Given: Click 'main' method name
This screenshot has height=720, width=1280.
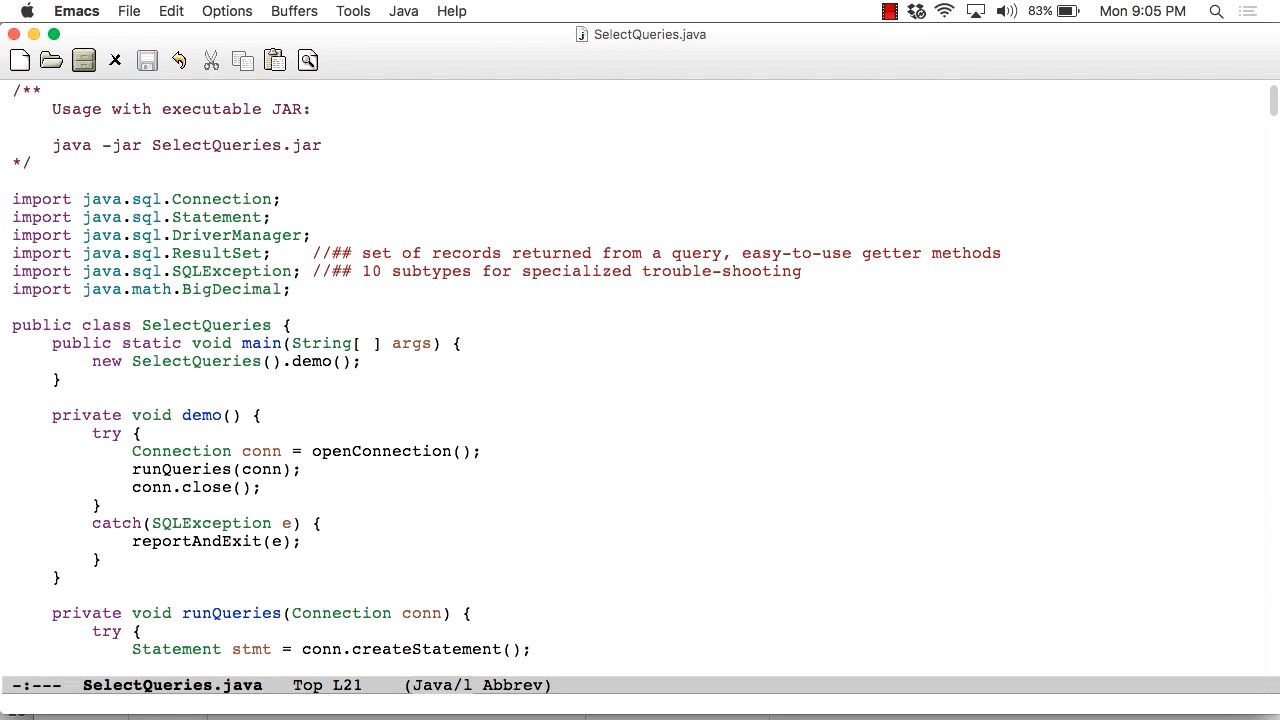Looking at the screenshot, I should click(x=261, y=343).
